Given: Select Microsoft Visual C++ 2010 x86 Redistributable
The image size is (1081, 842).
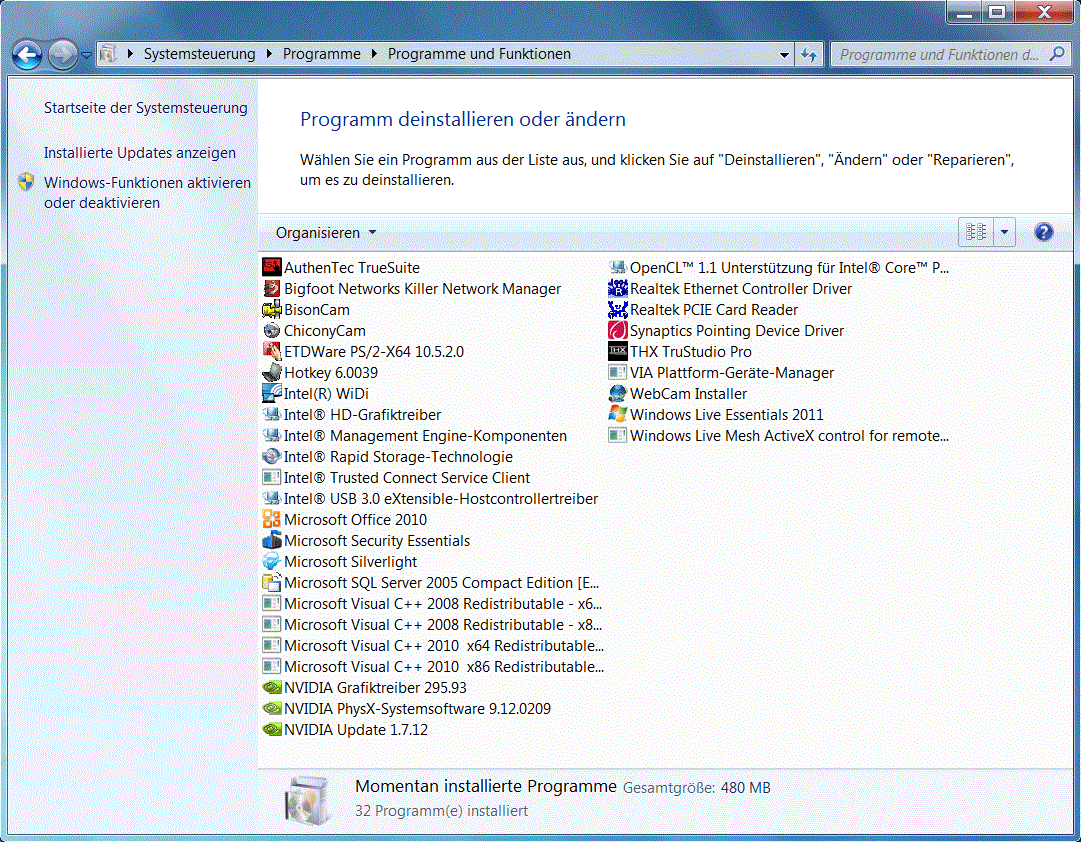Looking at the screenshot, I should pyautogui.click(x=434, y=667).
